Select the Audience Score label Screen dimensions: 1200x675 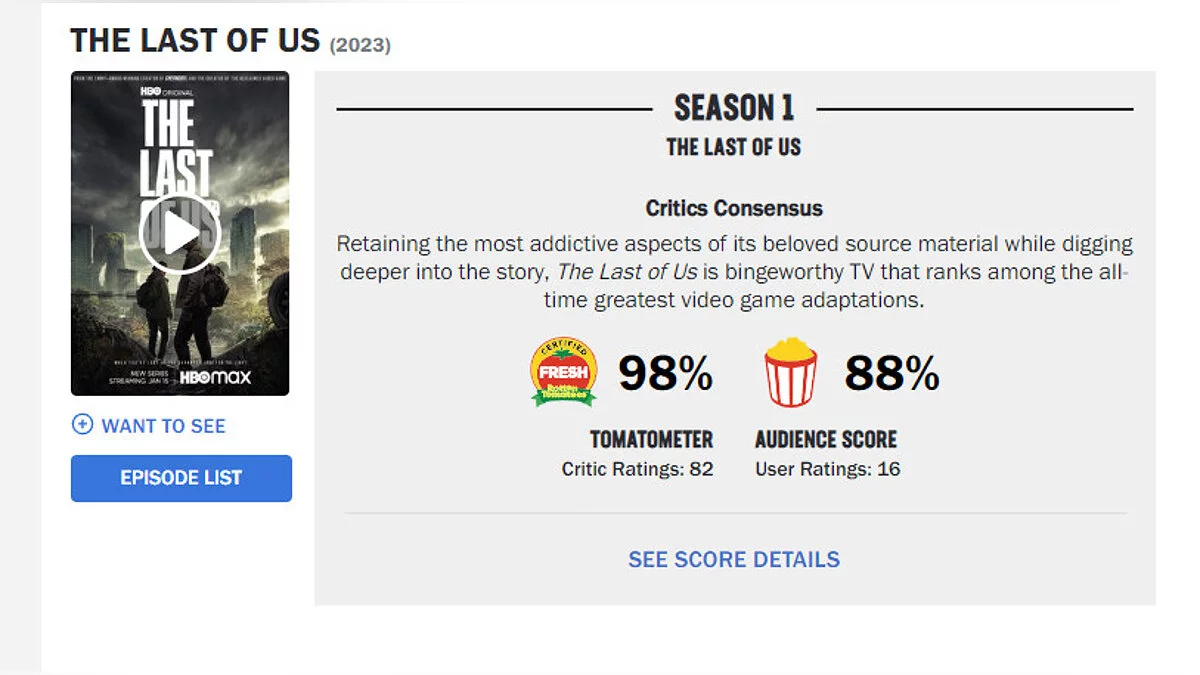[826, 439]
